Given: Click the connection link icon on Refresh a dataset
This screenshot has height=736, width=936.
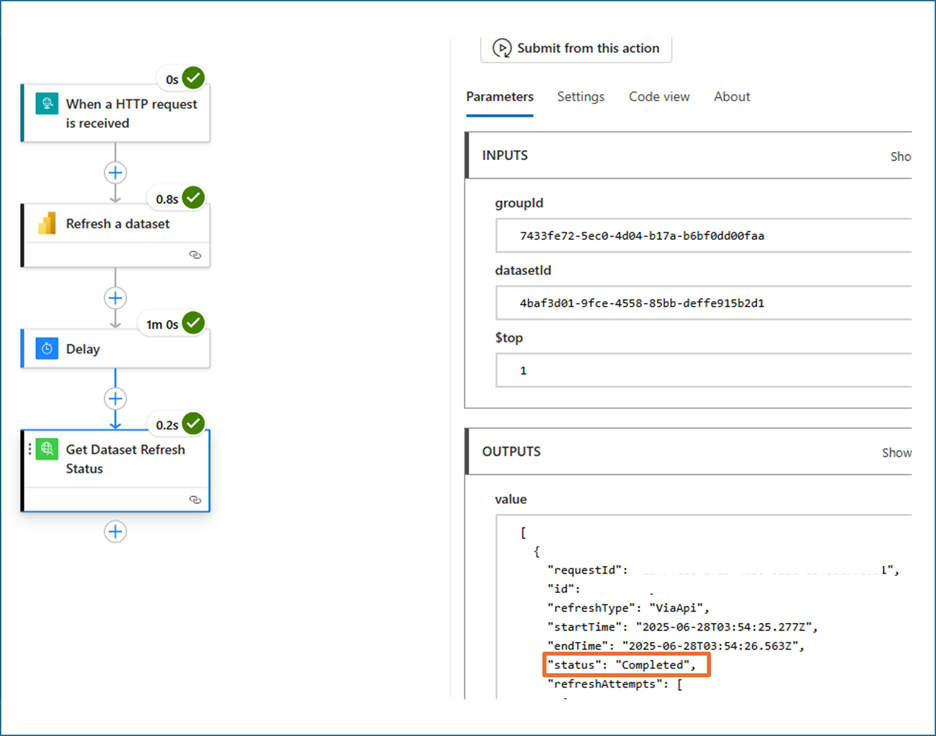Looking at the screenshot, I should pyautogui.click(x=195, y=255).
